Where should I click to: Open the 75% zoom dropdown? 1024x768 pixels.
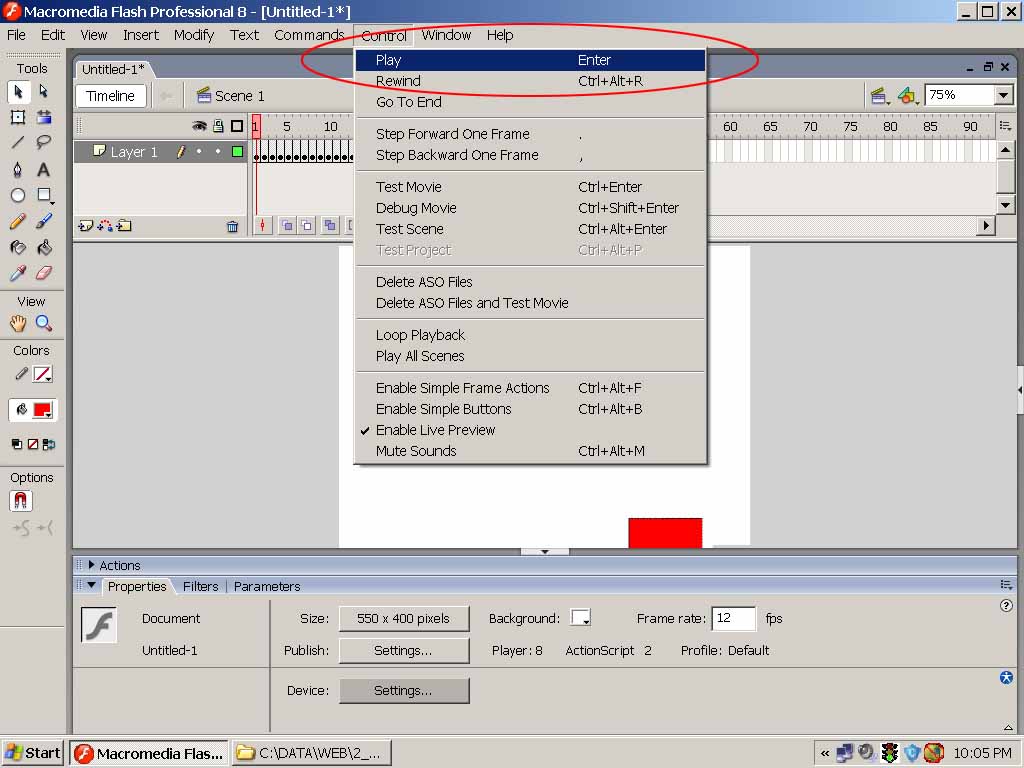pyautogui.click(x=1004, y=95)
